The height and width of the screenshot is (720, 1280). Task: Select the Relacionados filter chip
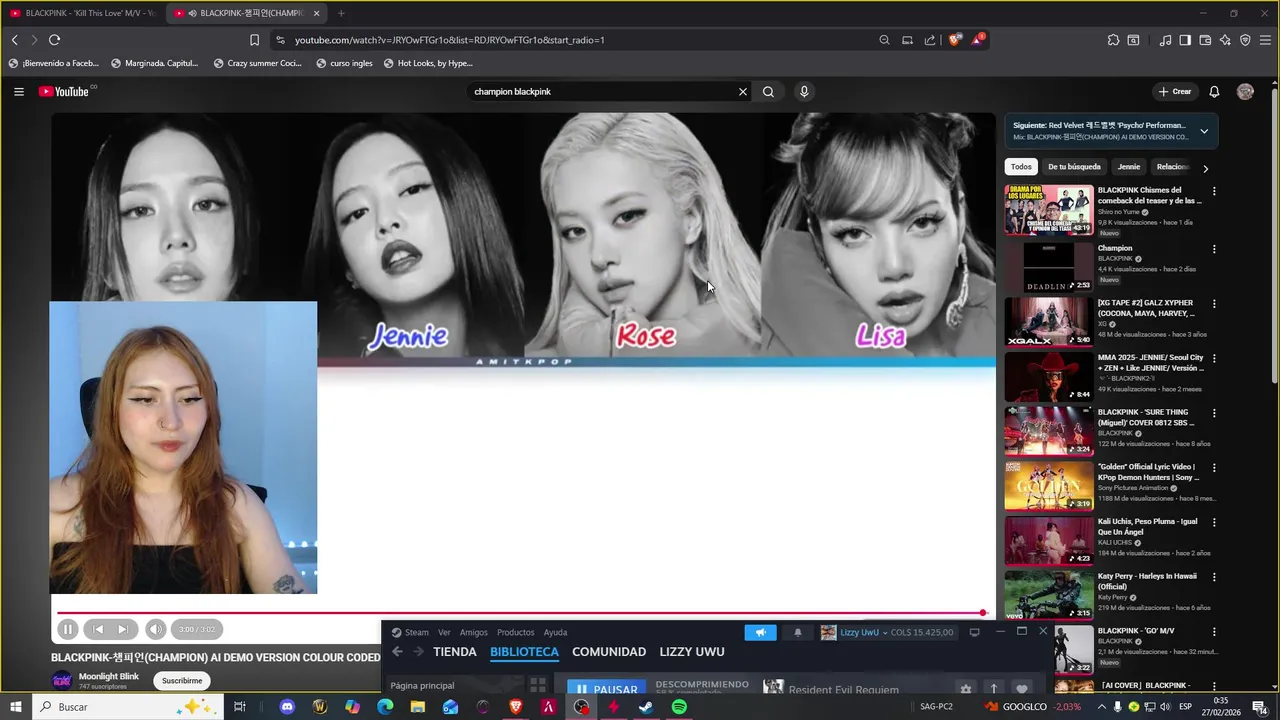pyautogui.click(x=1172, y=167)
